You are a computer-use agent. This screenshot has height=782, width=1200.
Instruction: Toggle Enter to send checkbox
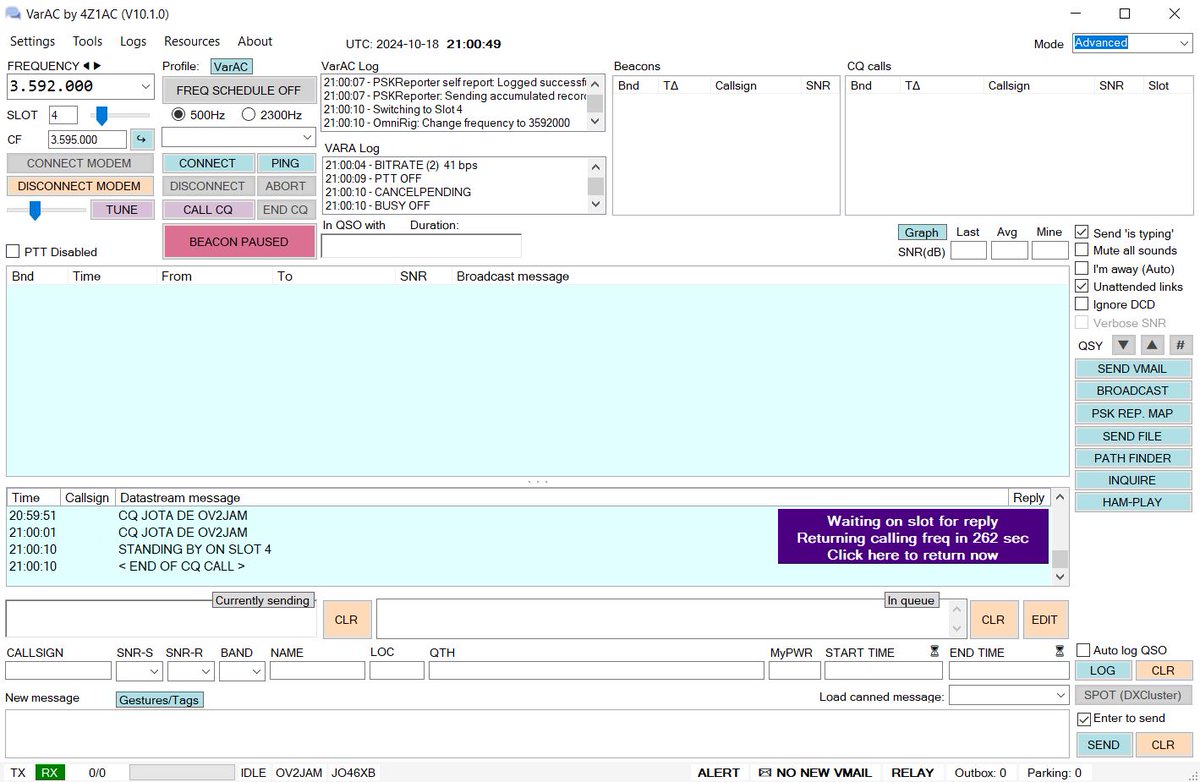tap(1084, 718)
